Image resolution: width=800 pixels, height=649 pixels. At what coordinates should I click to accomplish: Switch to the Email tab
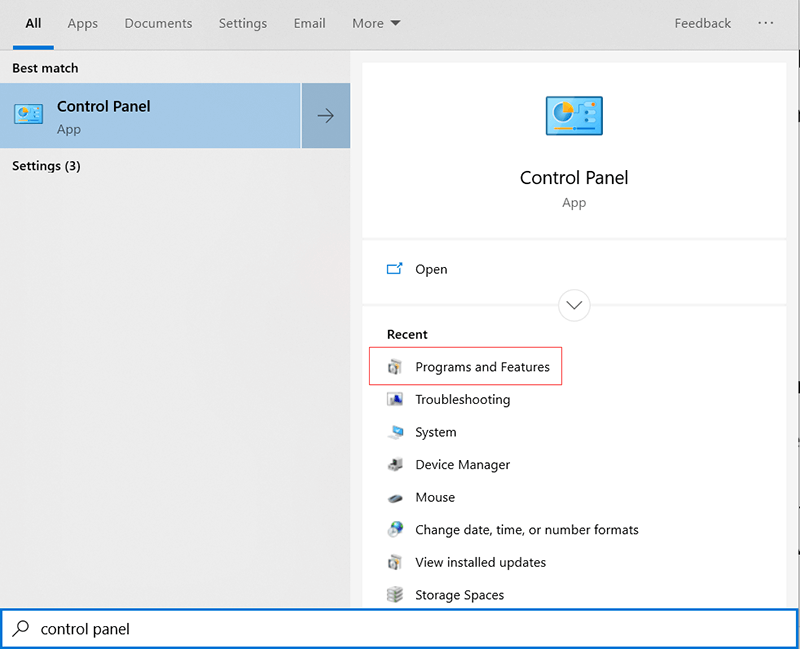[309, 23]
